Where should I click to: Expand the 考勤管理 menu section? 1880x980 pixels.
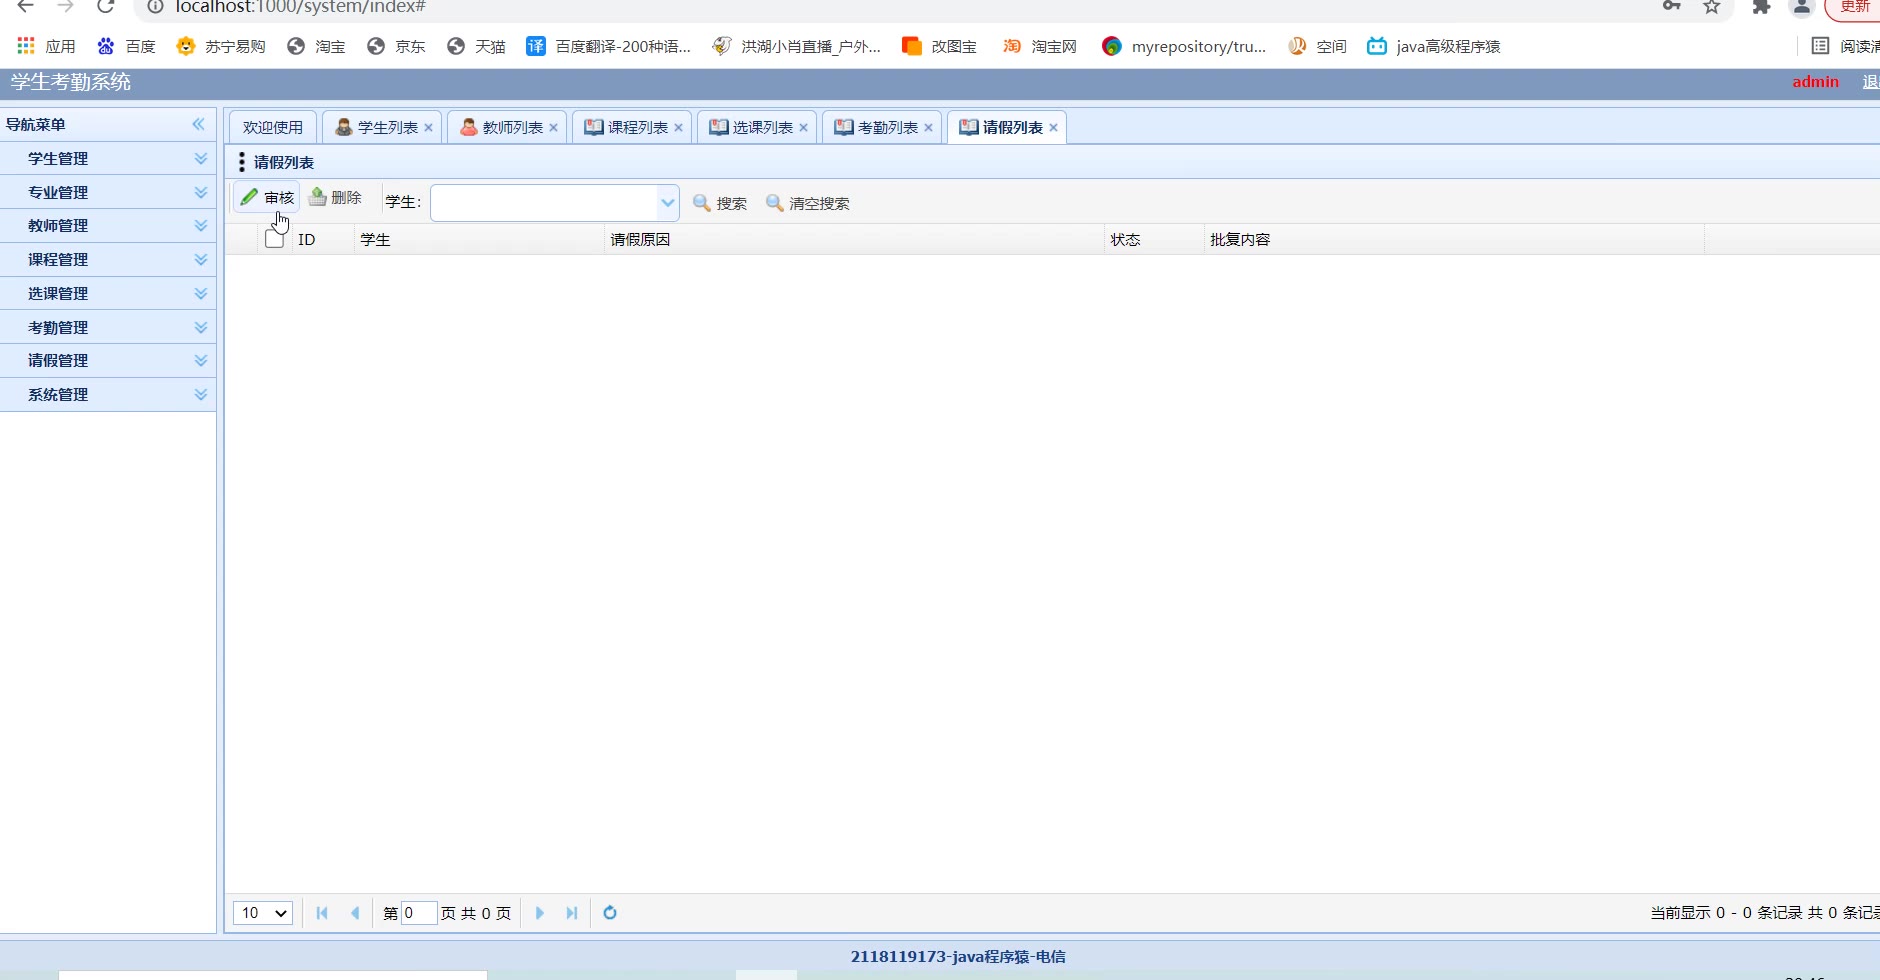pos(108,327)
